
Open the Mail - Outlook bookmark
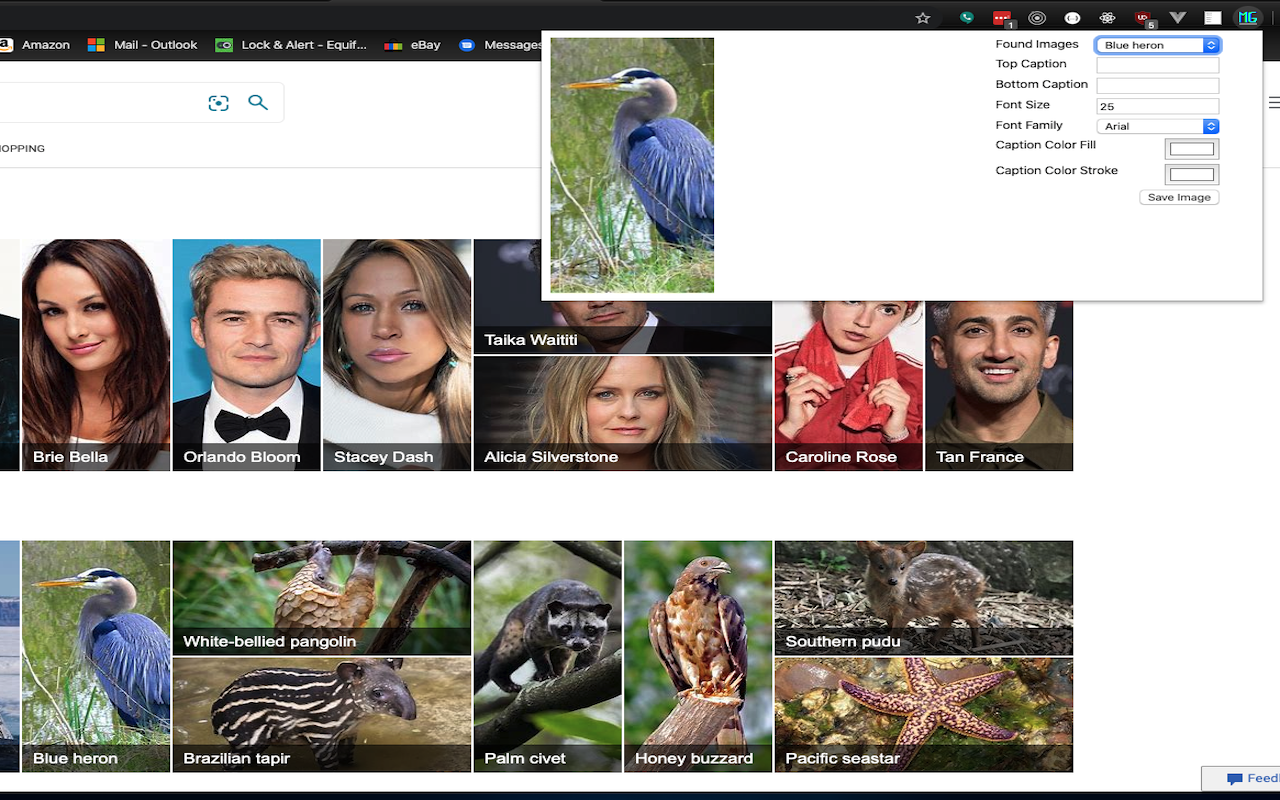(143, 45)
